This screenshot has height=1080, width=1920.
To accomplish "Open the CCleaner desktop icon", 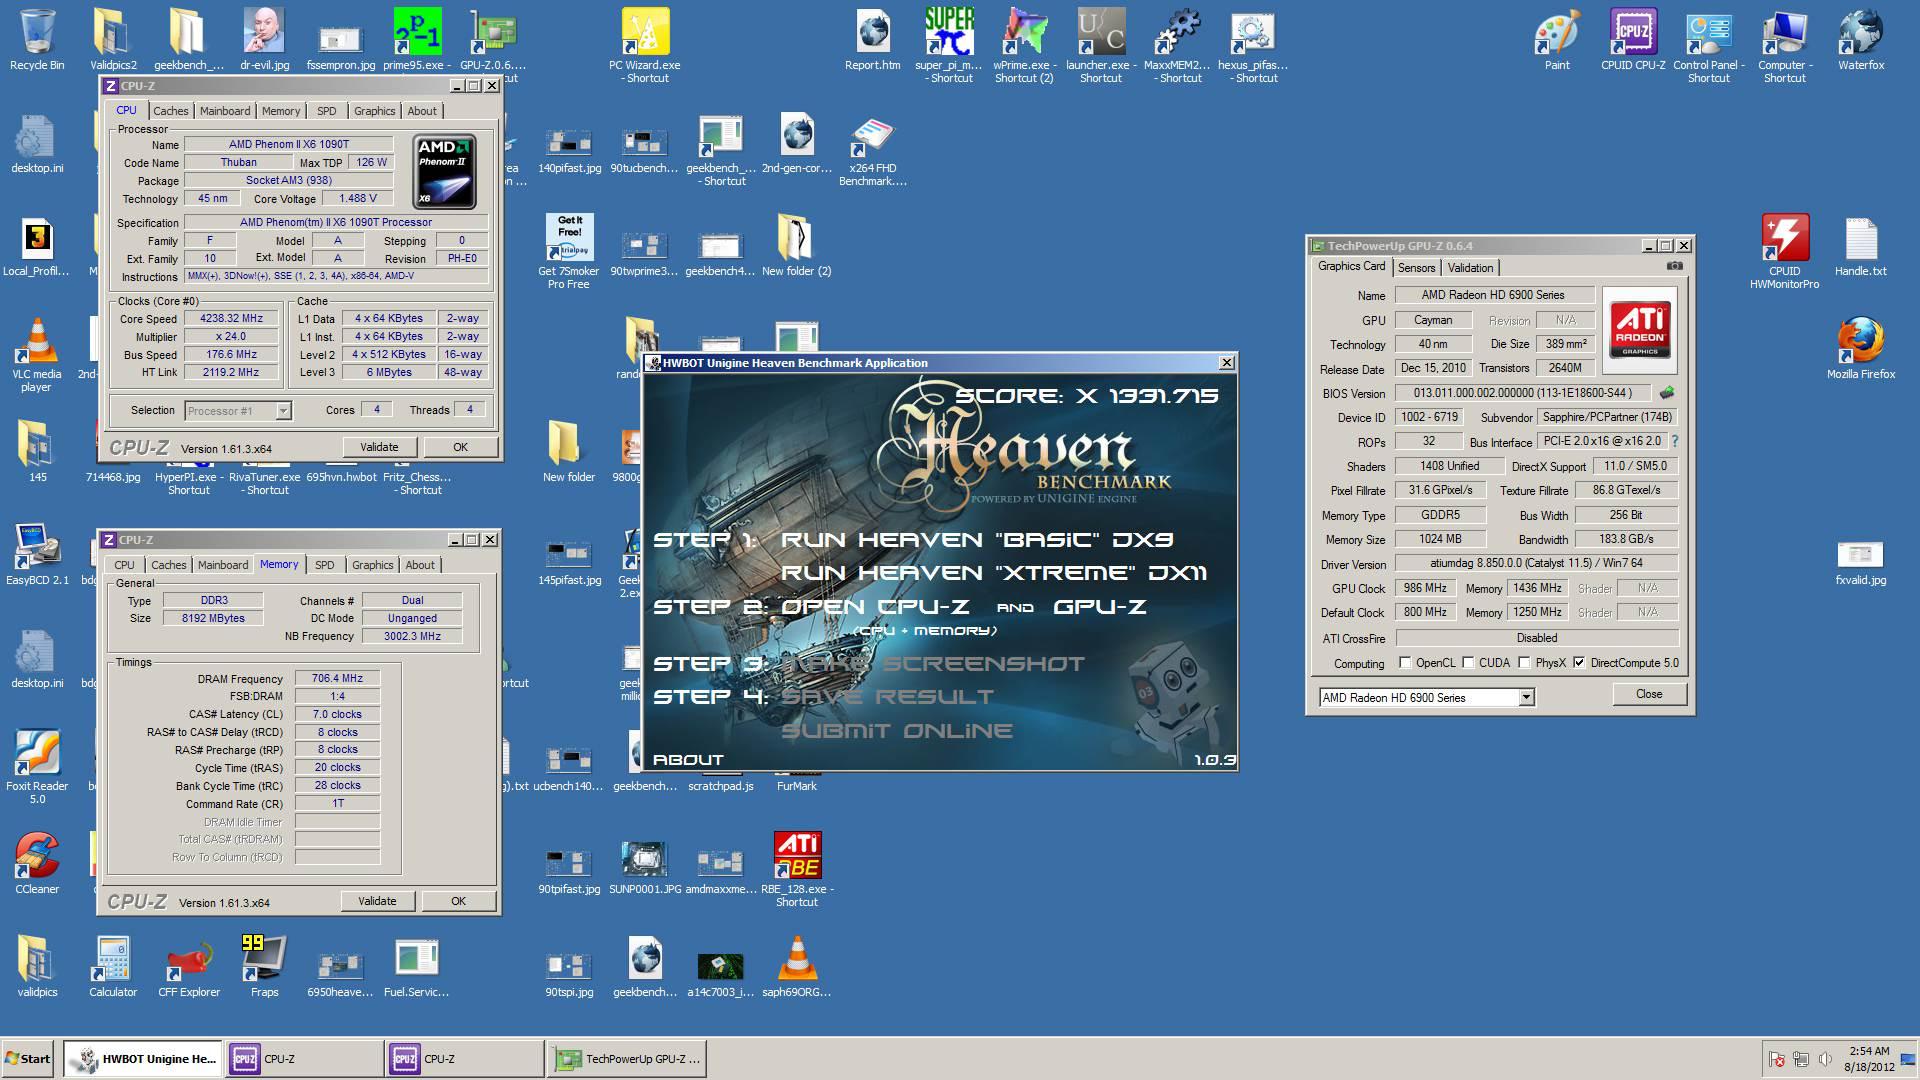I will point(36,863).
